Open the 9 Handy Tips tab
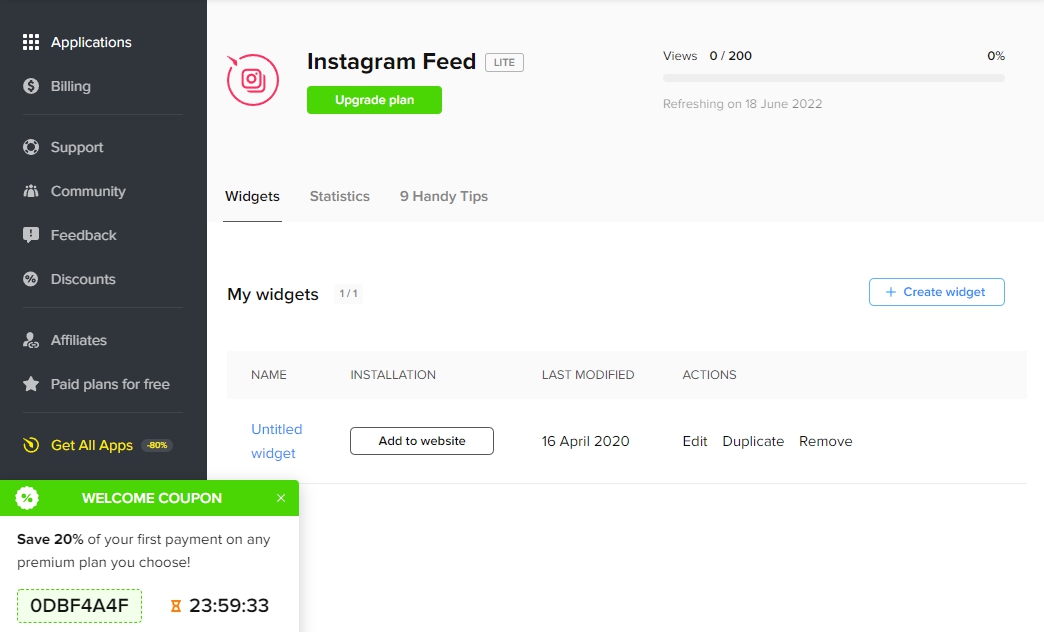1044x632 pixels. point(443,196)
